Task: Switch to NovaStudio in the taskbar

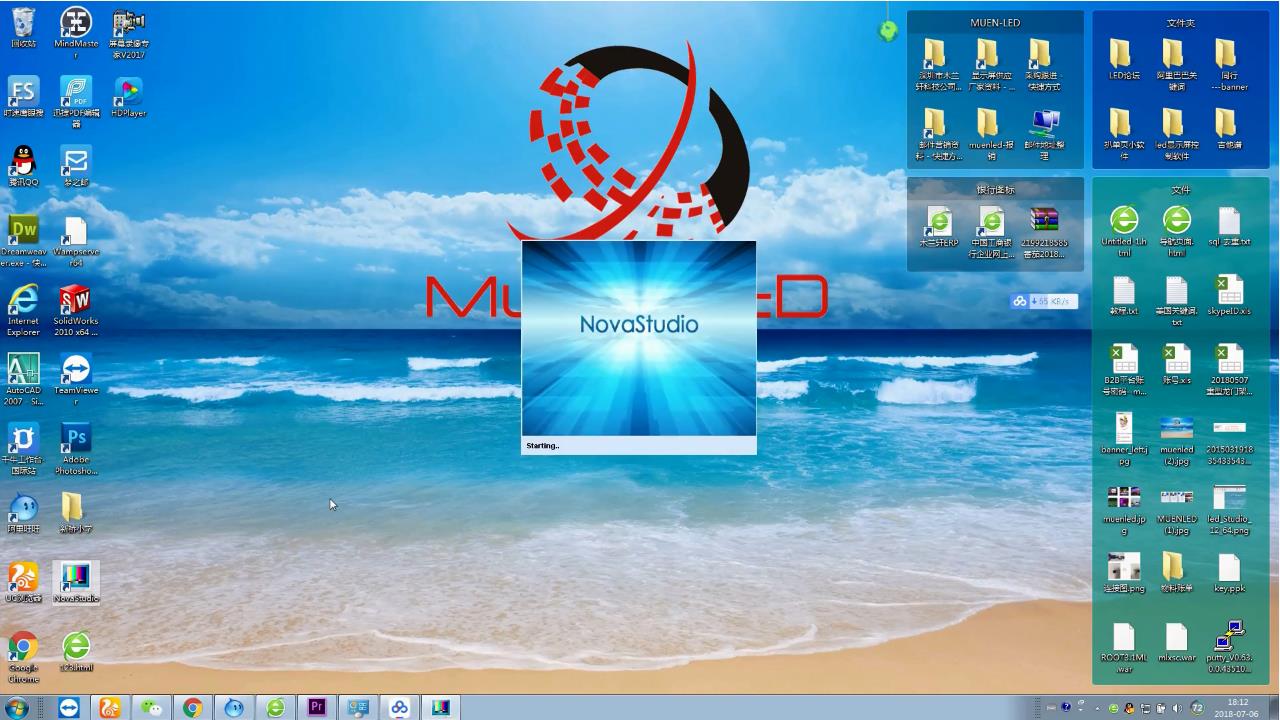Action: point(441,708)
